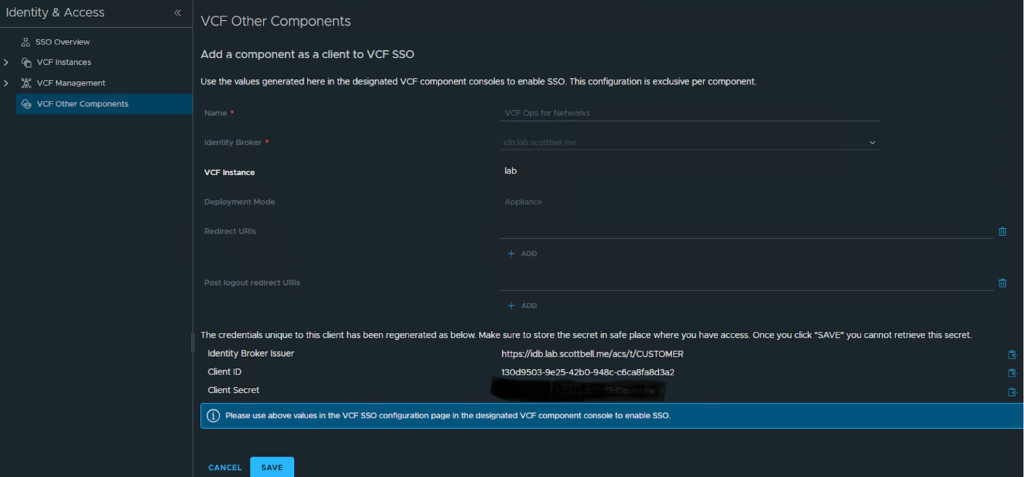Expand the VCF Management tree node

click(6, 84)
